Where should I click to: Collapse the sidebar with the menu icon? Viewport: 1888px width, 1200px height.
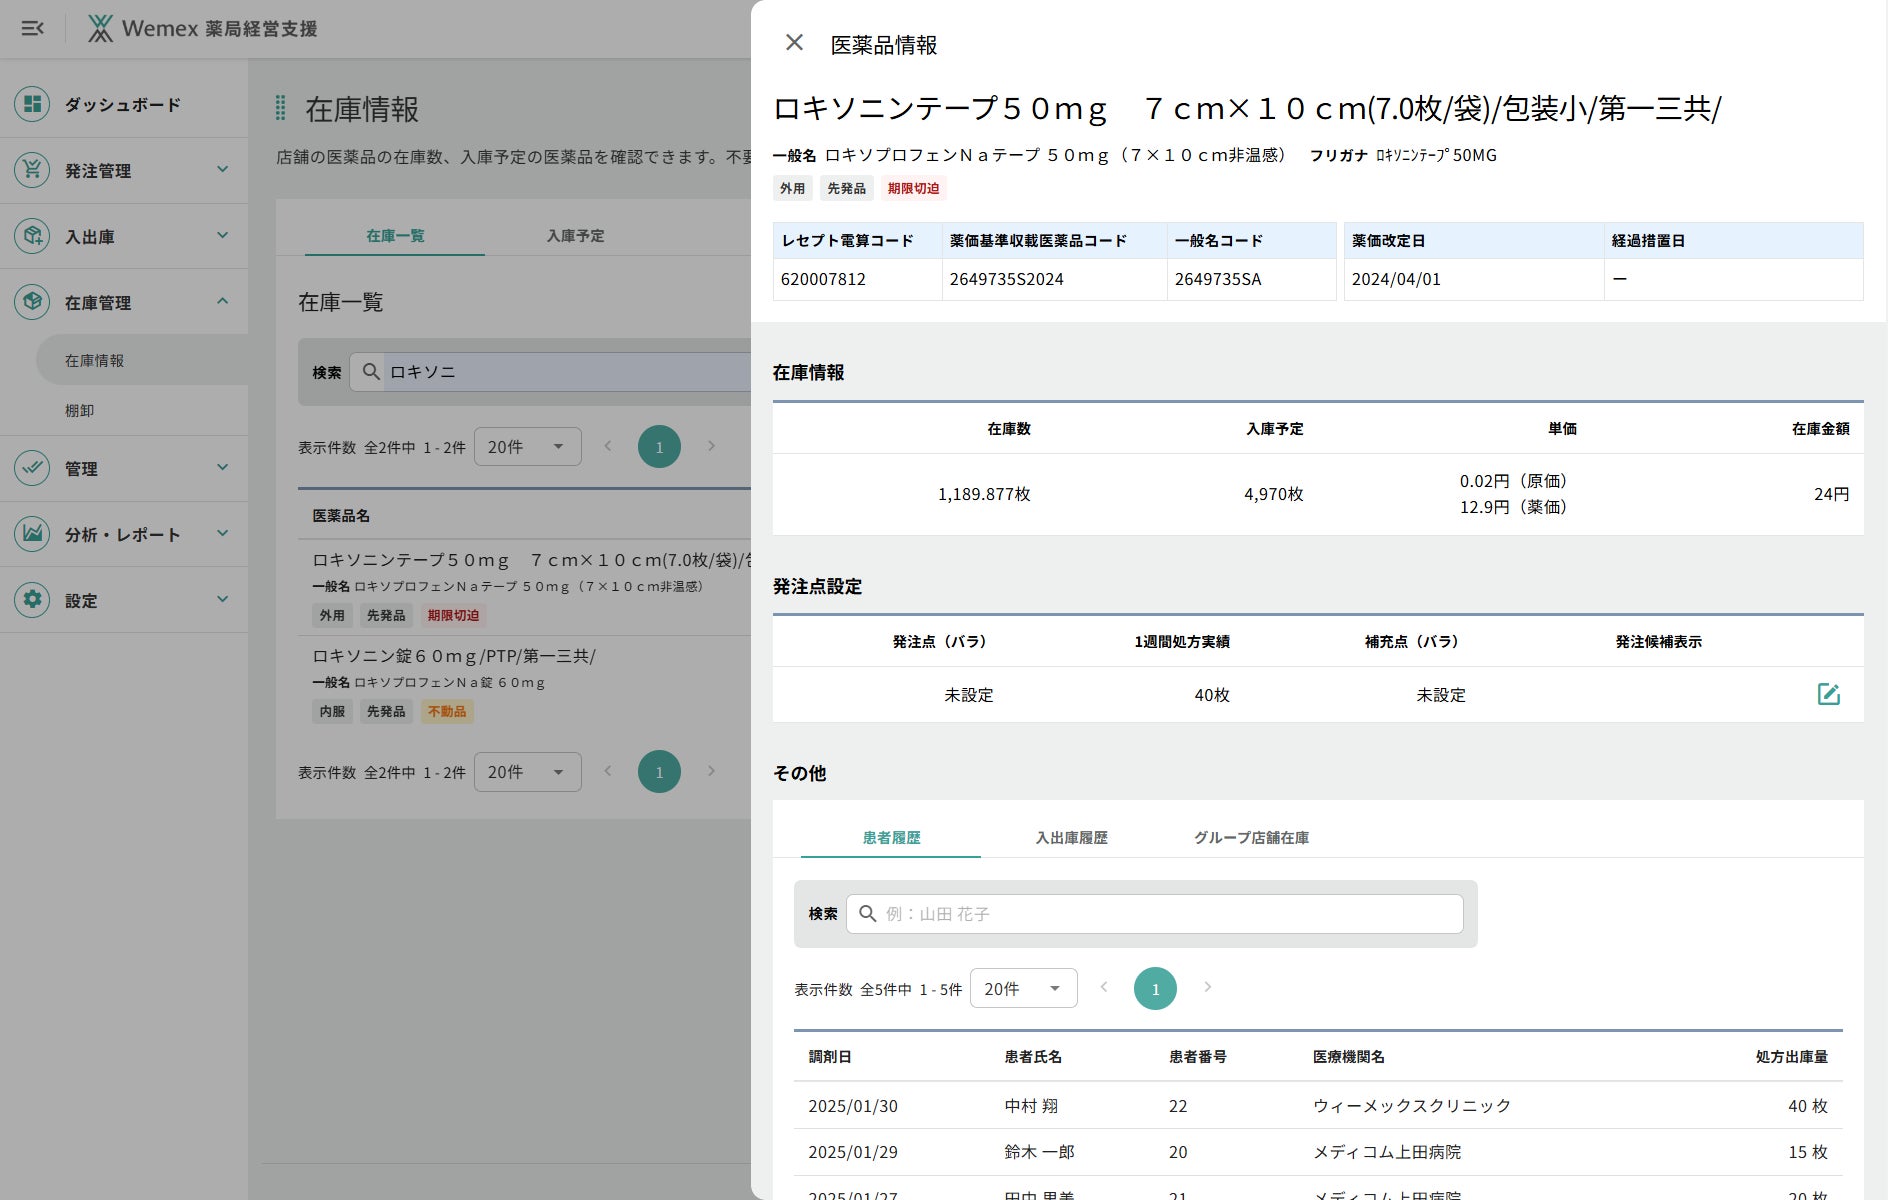coord(33,28)
